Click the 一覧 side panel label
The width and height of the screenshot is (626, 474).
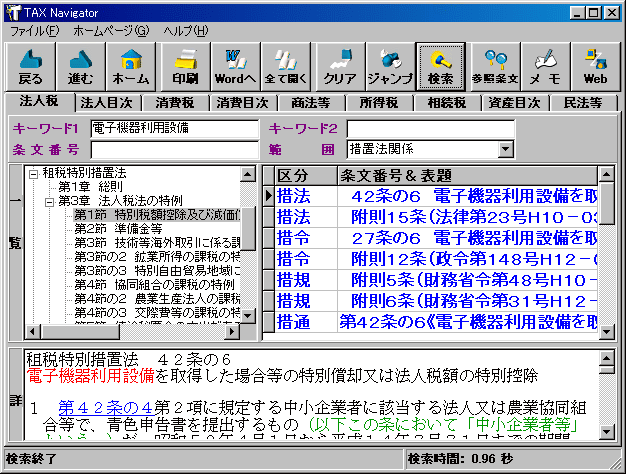[15, 252]
